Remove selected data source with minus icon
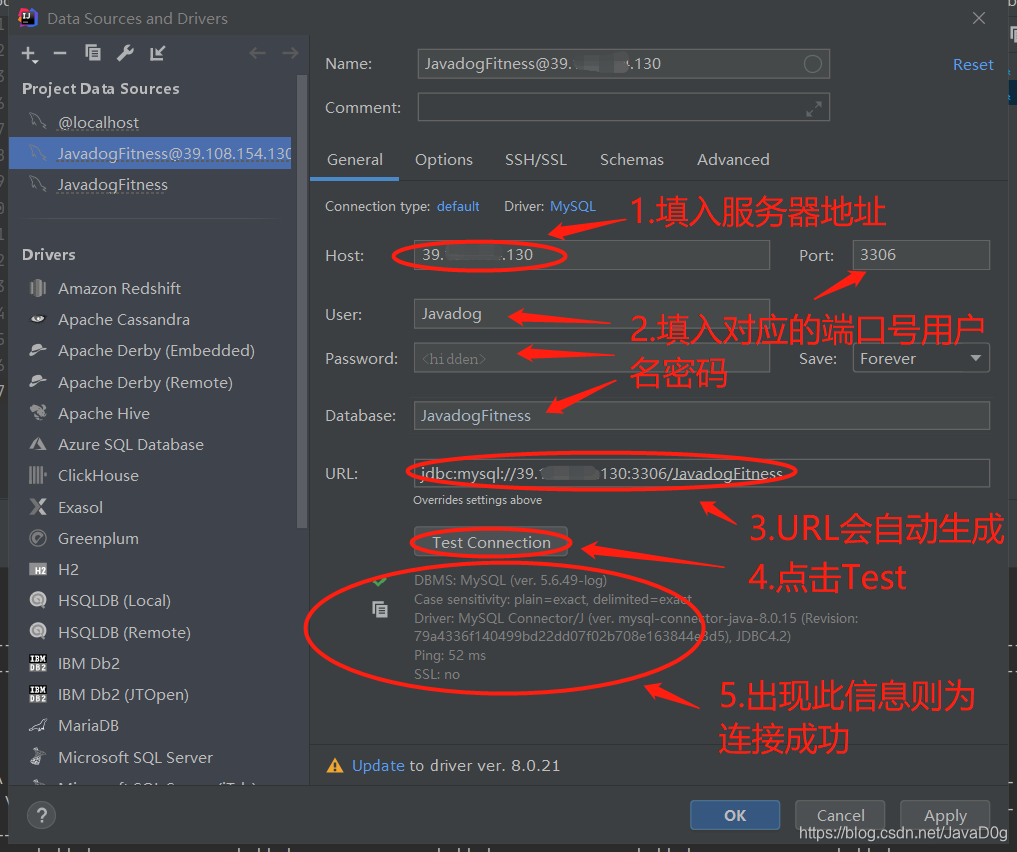This screenshot has width=1017, height=852. [x=60, y=53]
